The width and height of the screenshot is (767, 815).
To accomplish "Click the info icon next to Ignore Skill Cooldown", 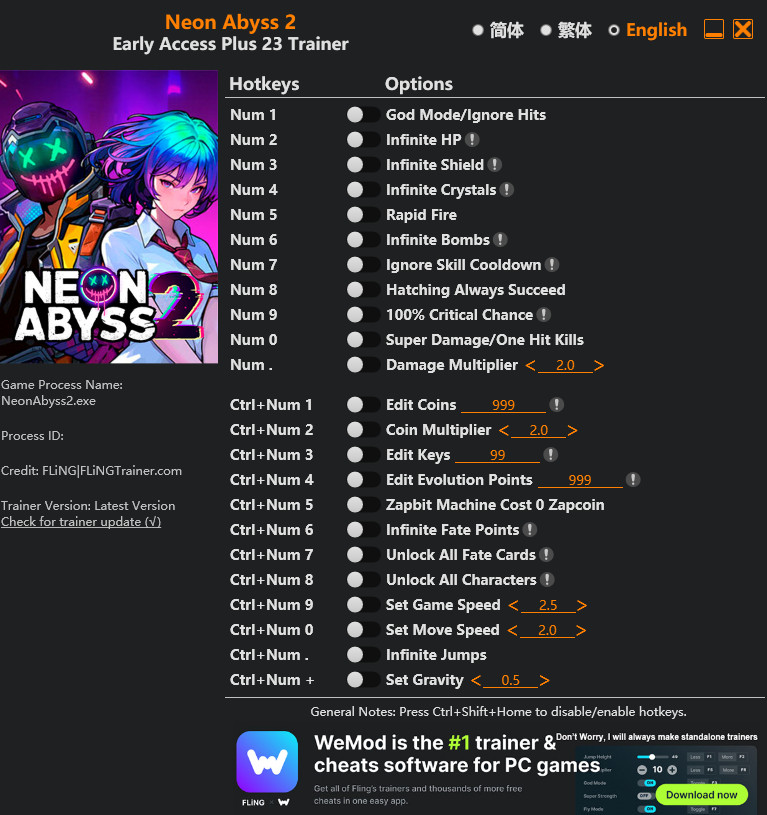I will [x=552, y=265].
